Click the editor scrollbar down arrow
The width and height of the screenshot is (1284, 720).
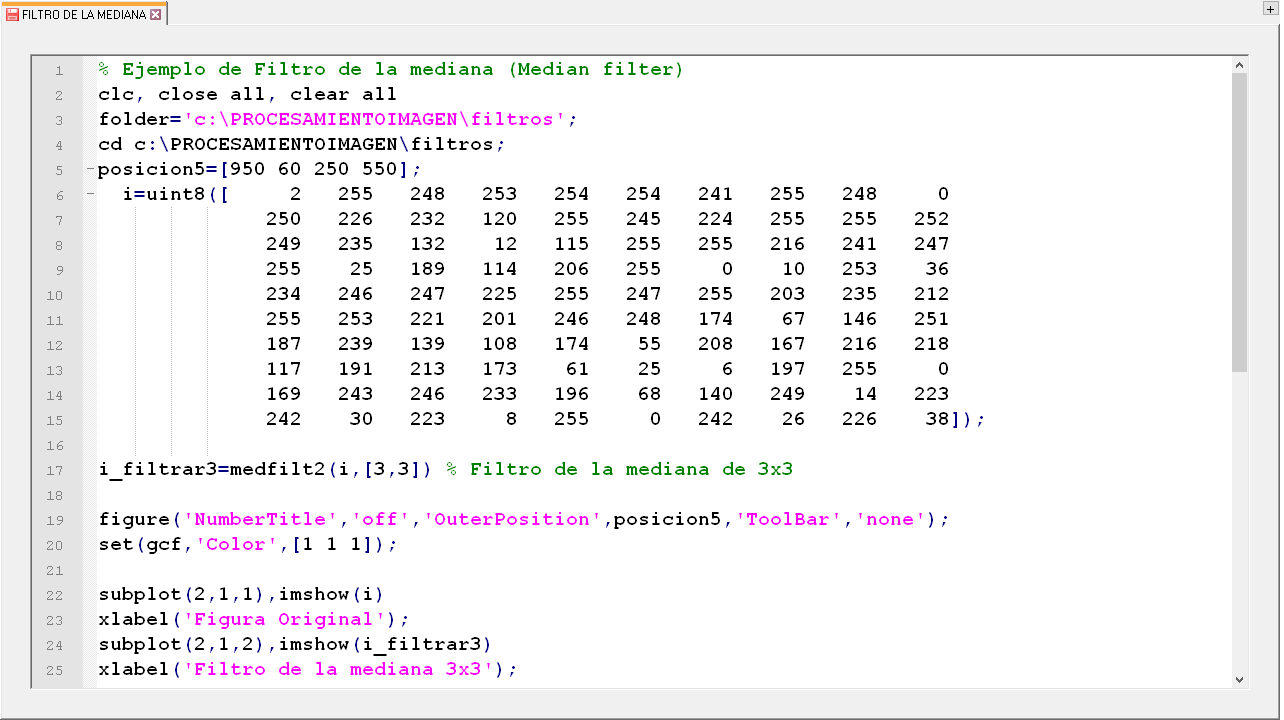point(1240,679)
